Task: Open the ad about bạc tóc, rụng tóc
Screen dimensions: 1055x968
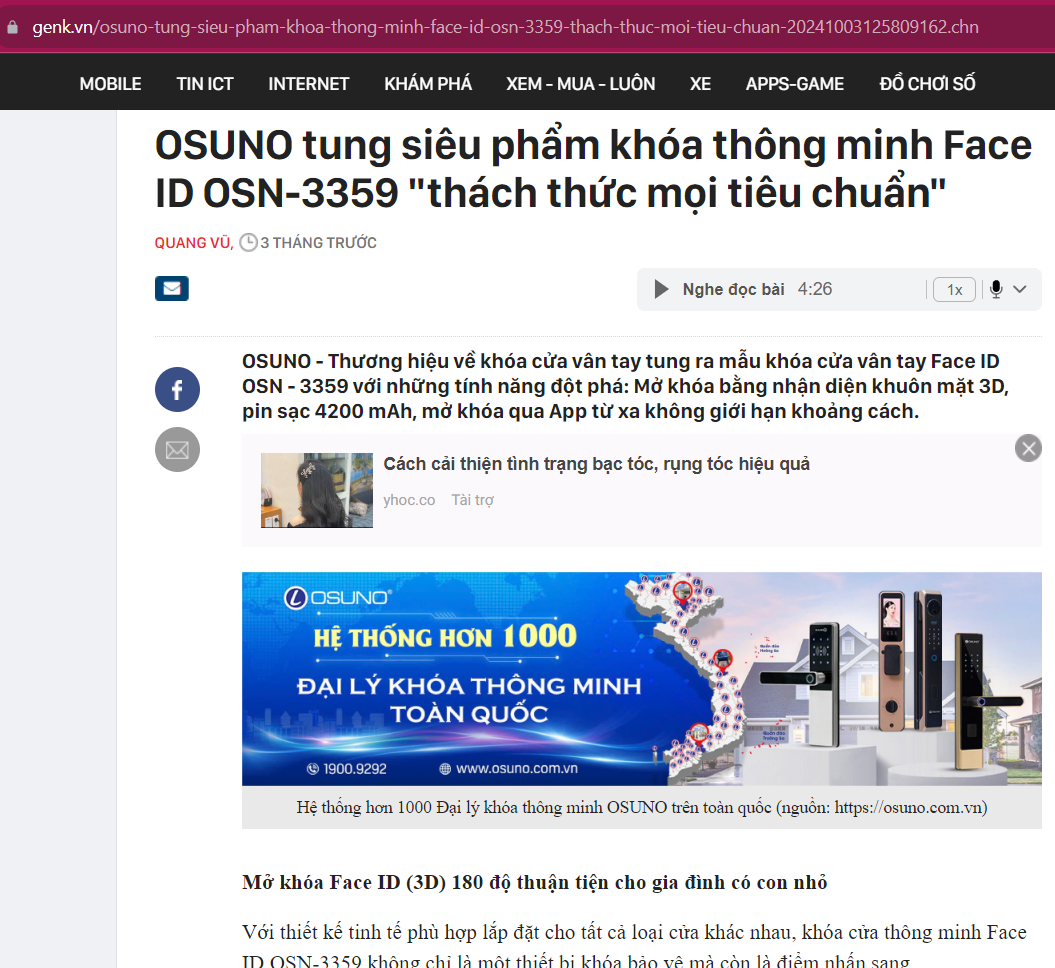Action: click(x=596, y=464)
